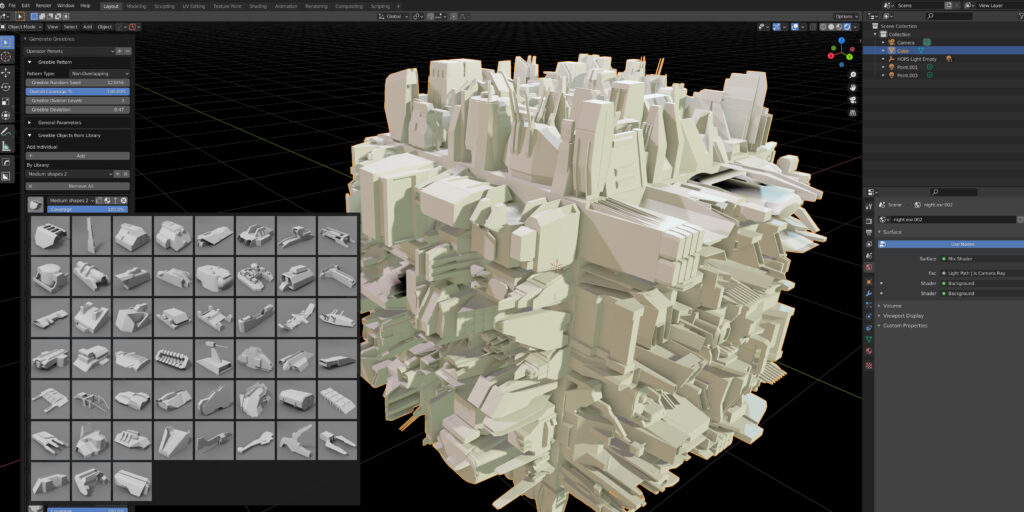Toggle X-ray mode in viewport header
Viewport: 1024px width, 512px height.
(x=812, y=27)
